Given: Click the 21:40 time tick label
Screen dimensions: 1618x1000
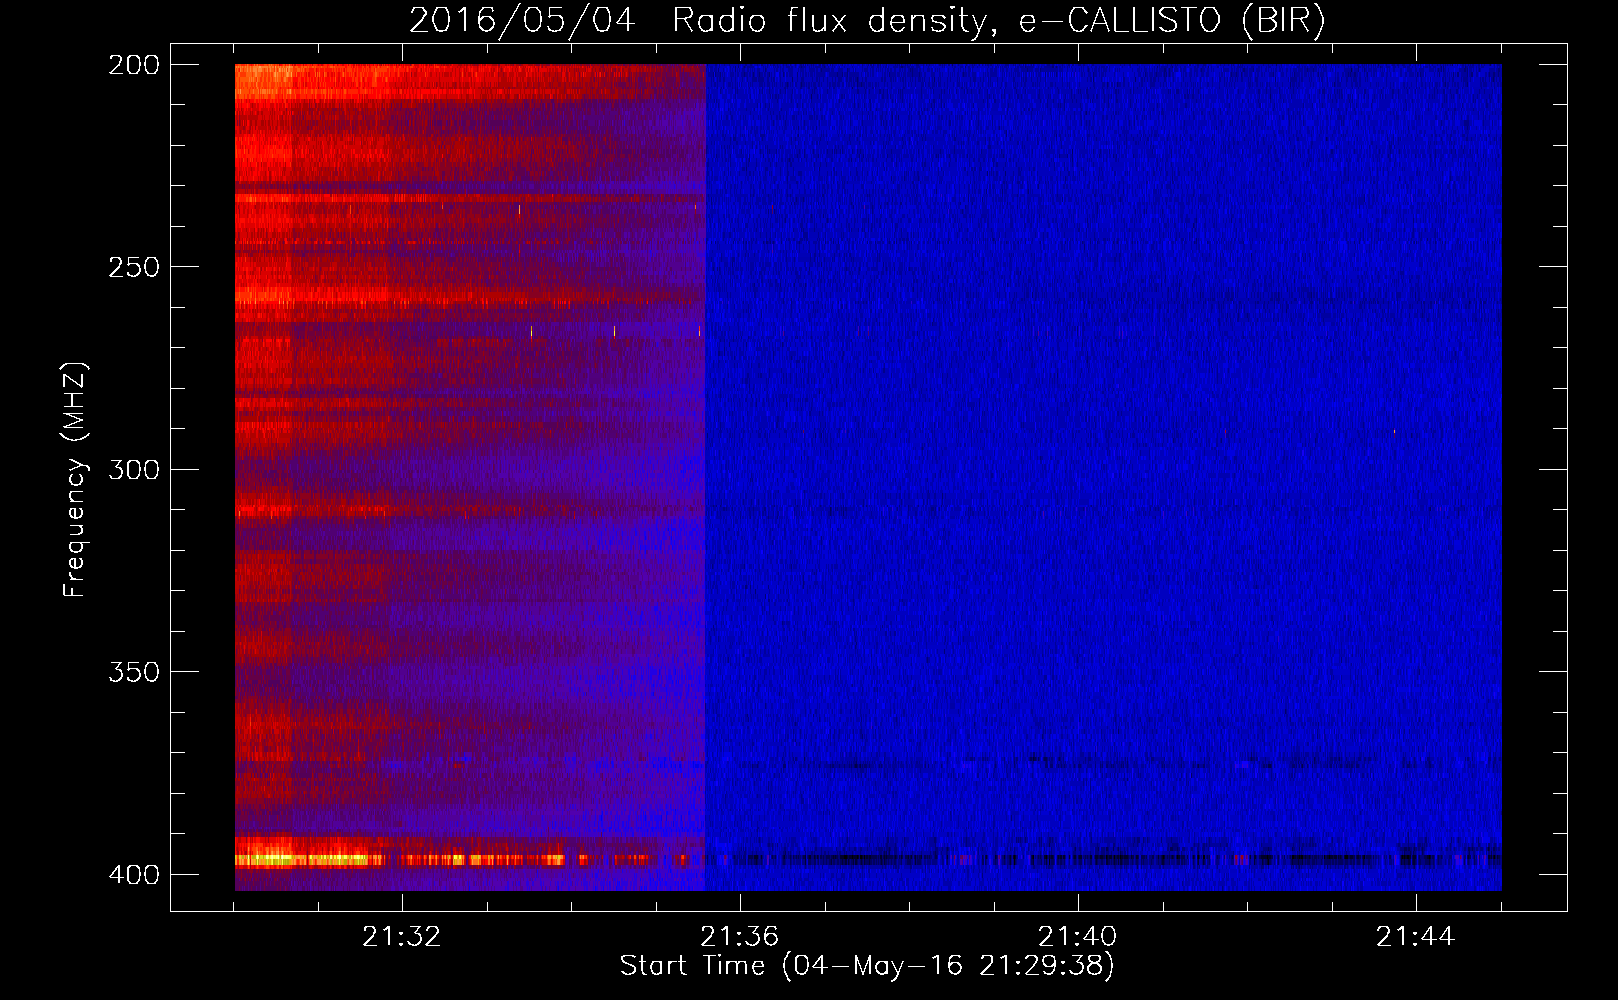Looking at the screenshot, I should [1077, 937].
